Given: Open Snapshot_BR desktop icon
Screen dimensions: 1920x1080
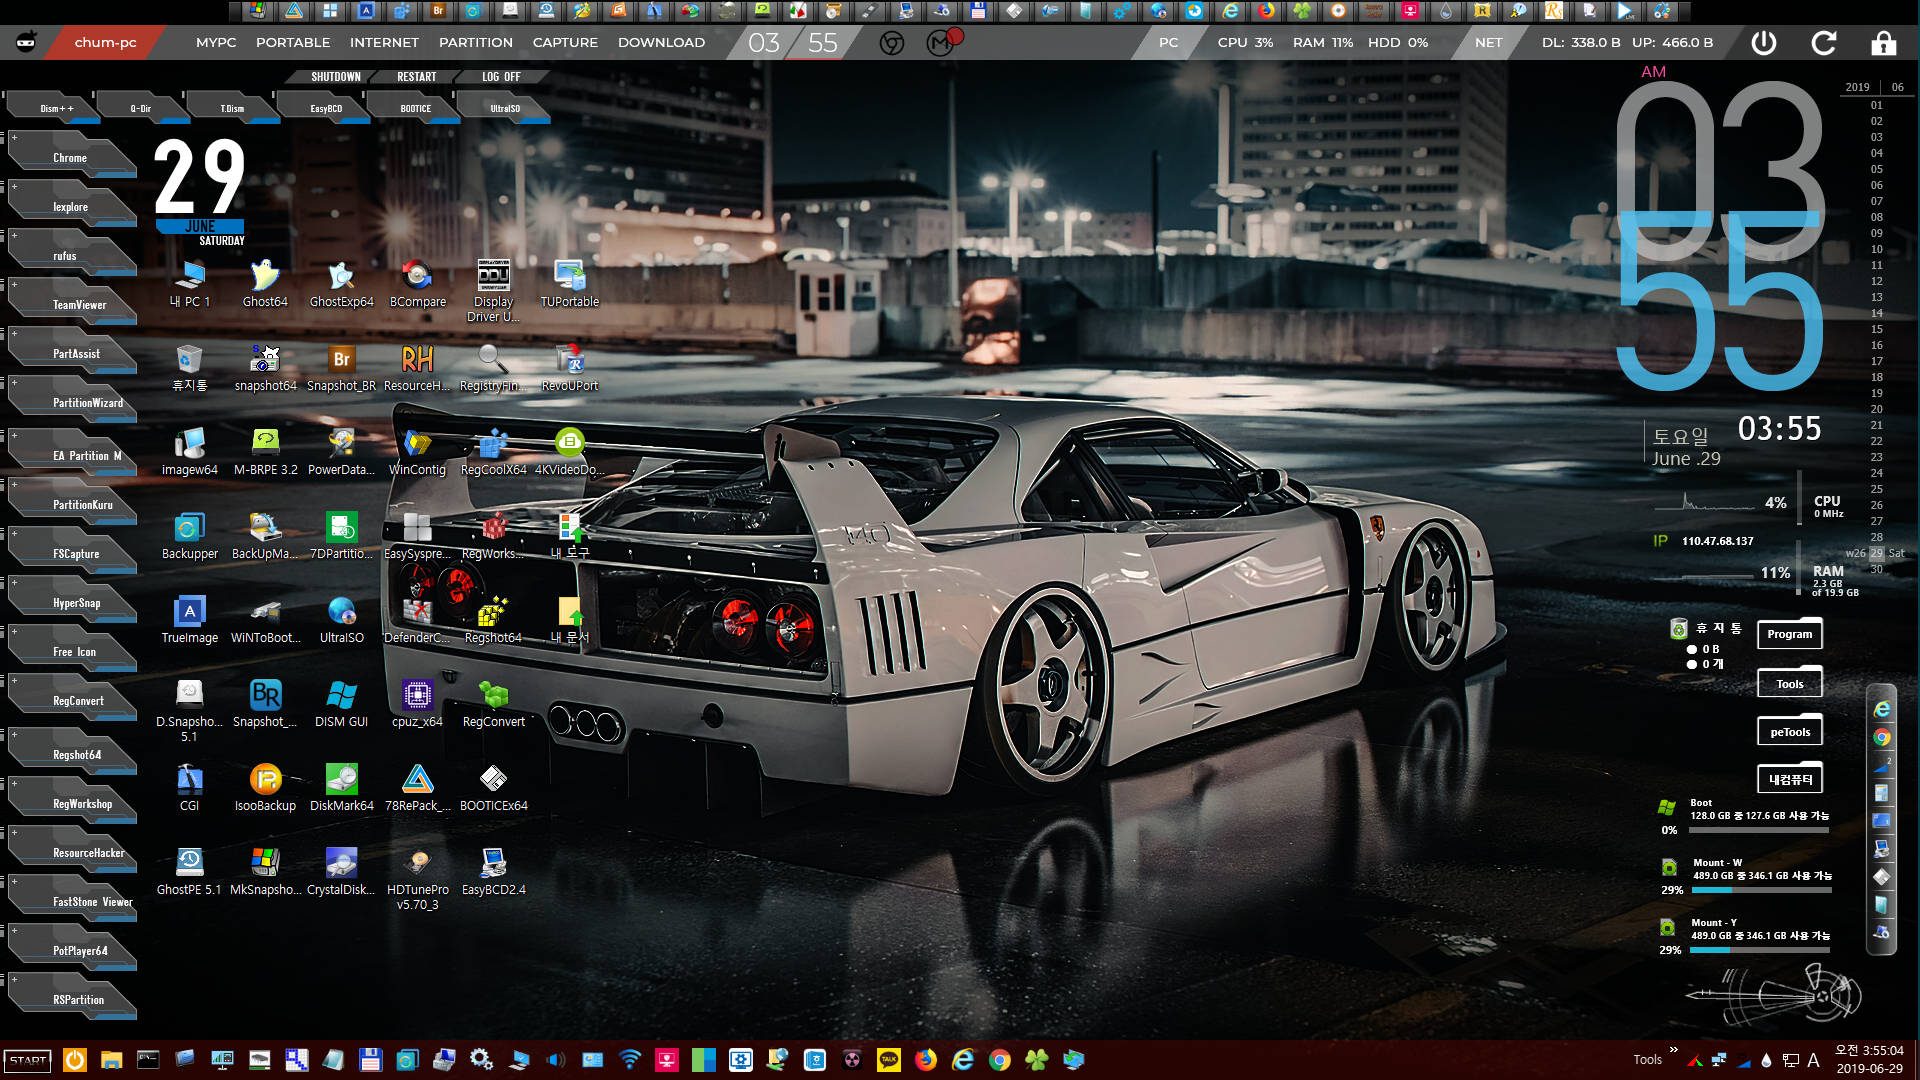Looking at the screenshot, I should point(341,367).
